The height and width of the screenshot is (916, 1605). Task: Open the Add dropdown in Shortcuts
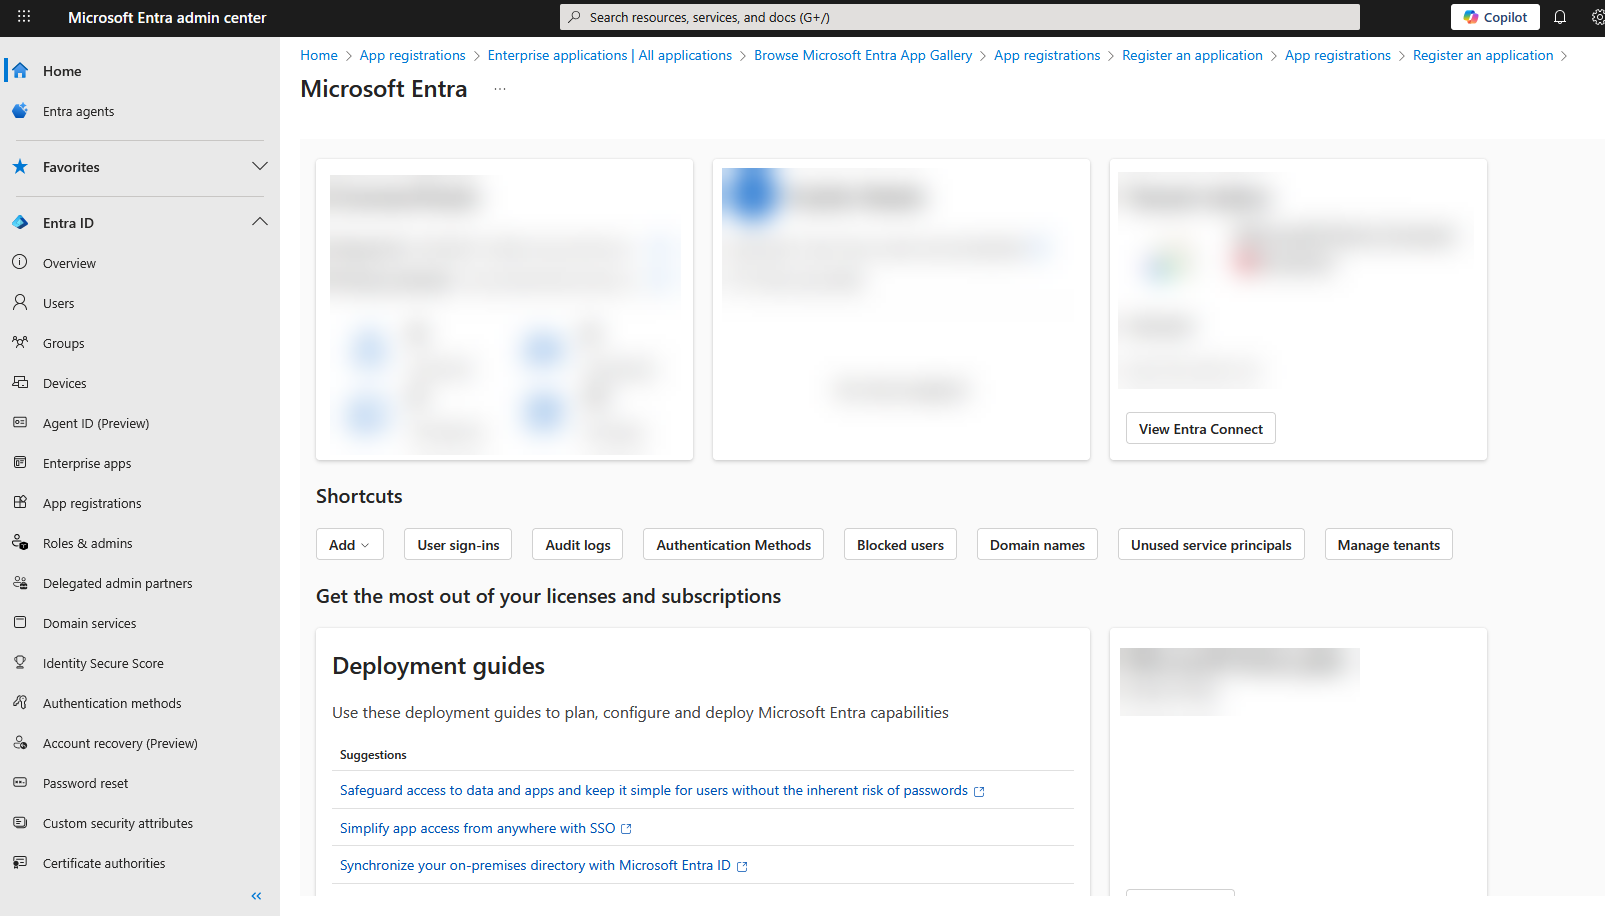click(x=349, y=545)
